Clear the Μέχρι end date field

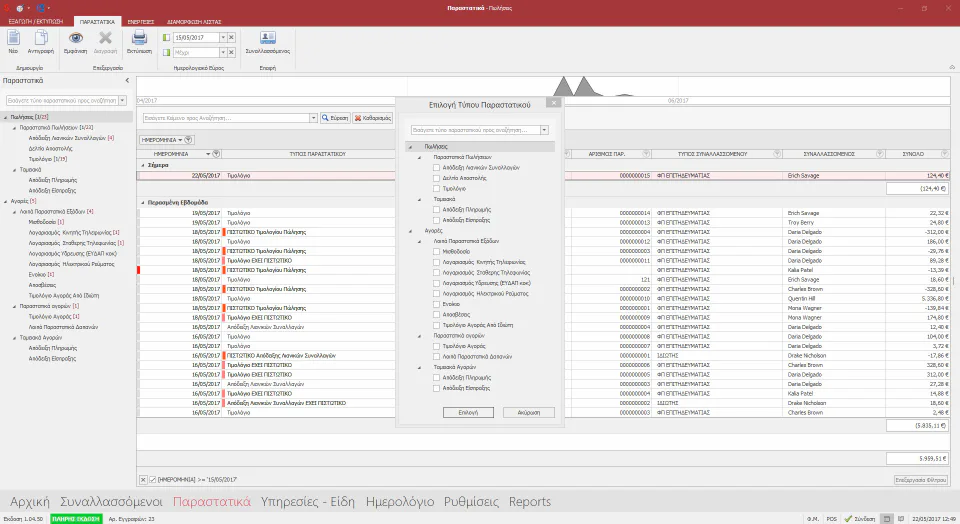click(x=231, y=53)
